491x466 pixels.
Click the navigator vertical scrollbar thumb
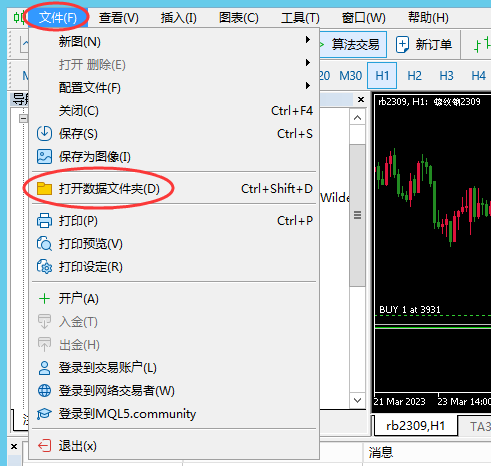pos(357,215)
